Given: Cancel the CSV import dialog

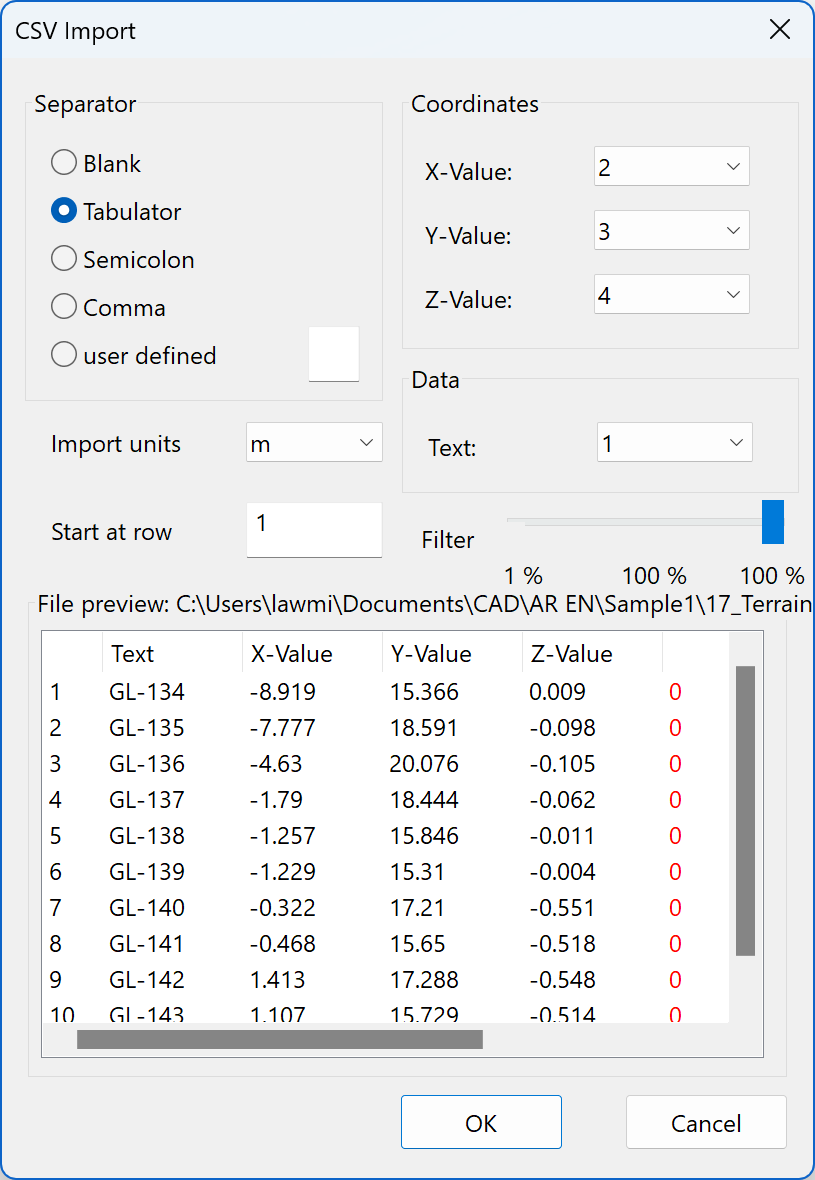Looking at the screenshot, I should pos(705,1123).
